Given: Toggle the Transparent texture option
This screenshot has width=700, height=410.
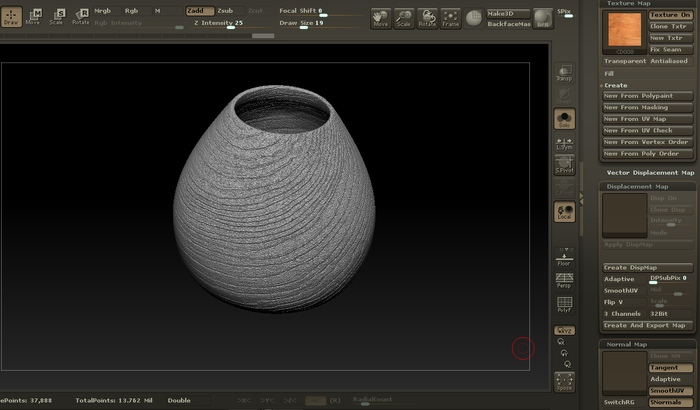Looking at the screenshot, I should [x=625, y=61].
